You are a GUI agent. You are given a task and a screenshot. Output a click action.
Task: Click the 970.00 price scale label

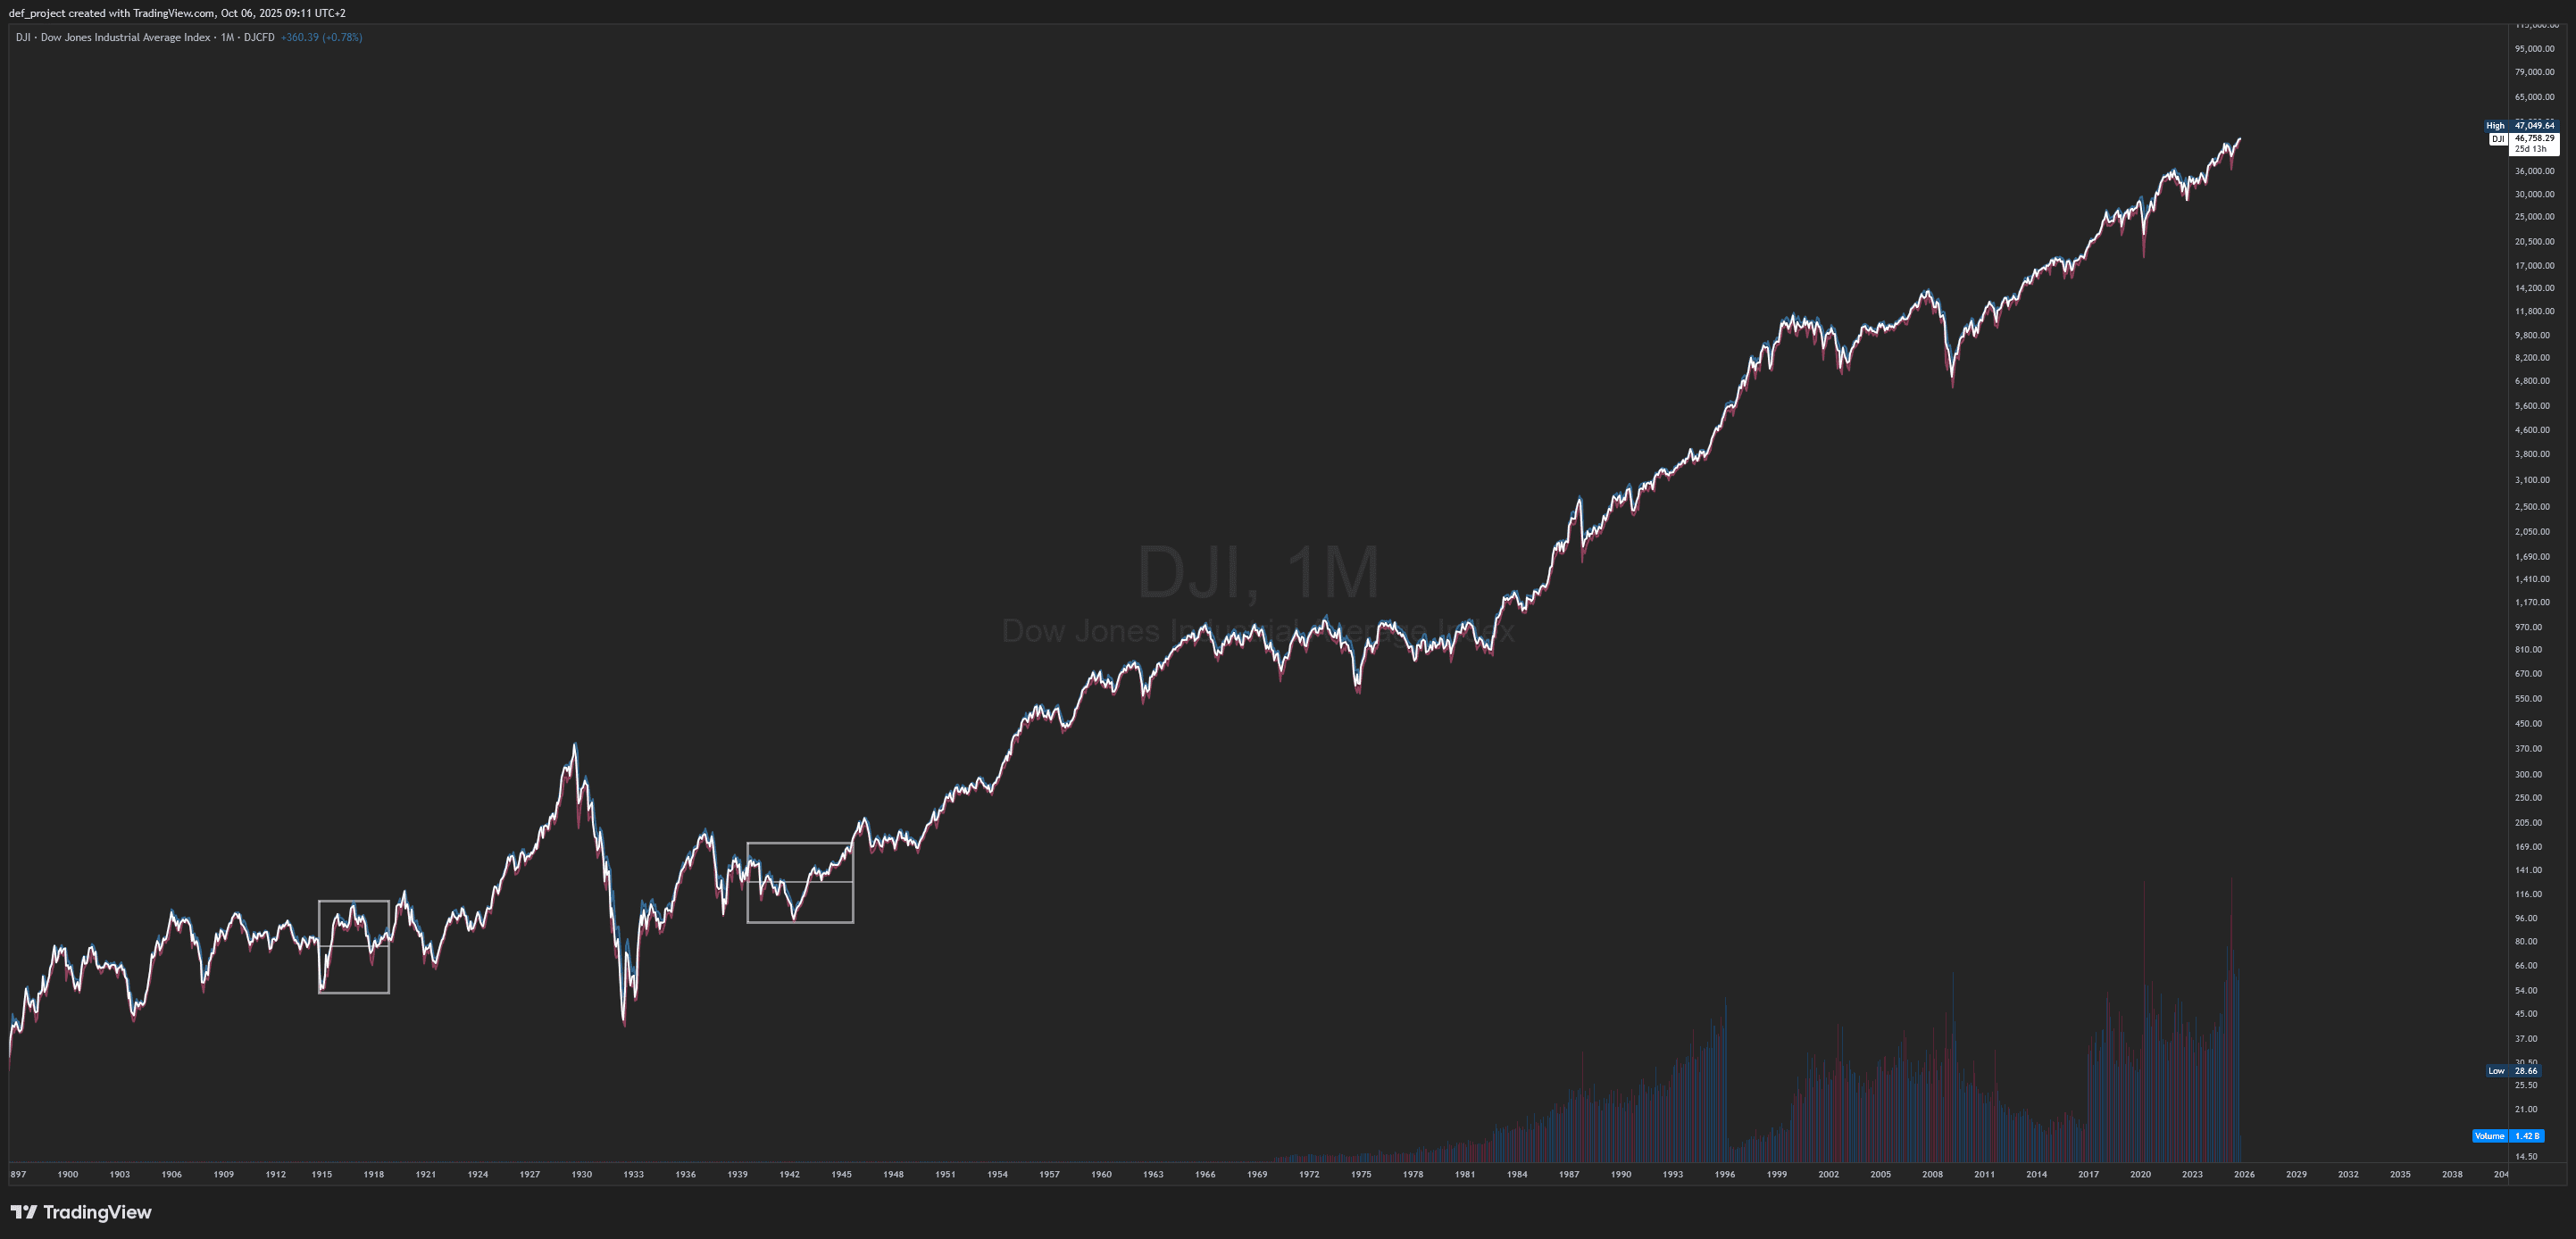pyautogui.click(x=2528, y=627)
